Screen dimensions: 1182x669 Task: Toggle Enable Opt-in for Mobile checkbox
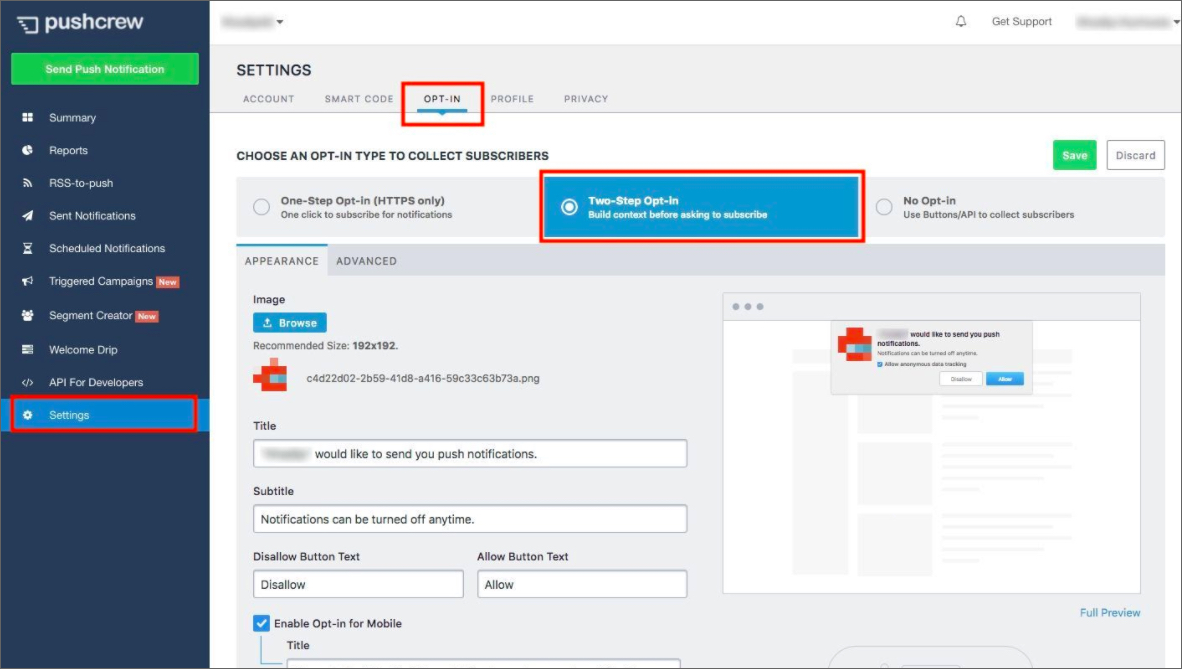261,623
